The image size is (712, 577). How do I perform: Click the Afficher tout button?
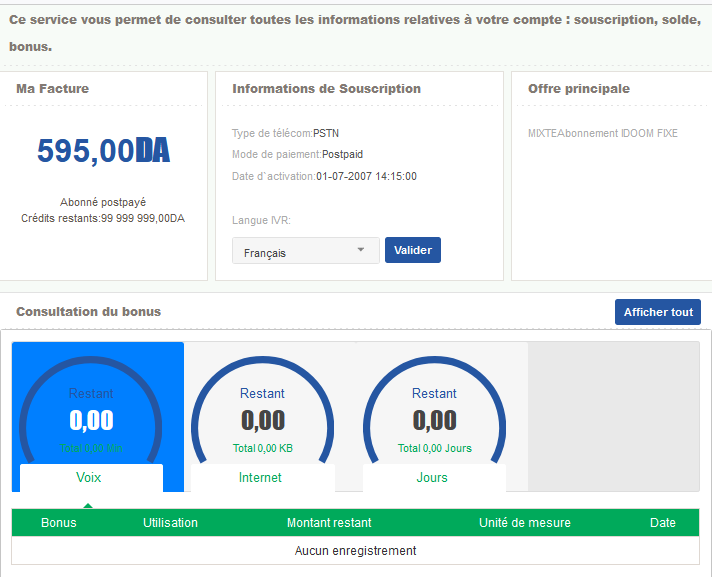coord(657,312)
